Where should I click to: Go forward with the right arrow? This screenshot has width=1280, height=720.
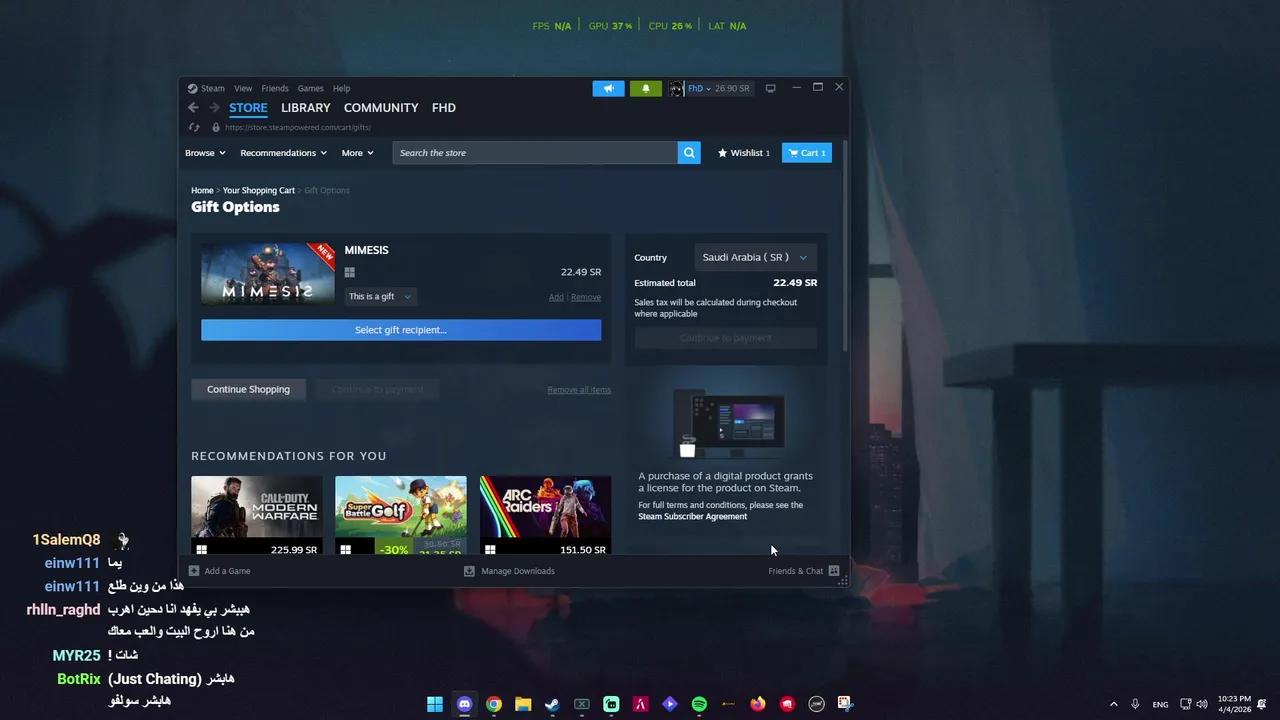tap(214, 108)
